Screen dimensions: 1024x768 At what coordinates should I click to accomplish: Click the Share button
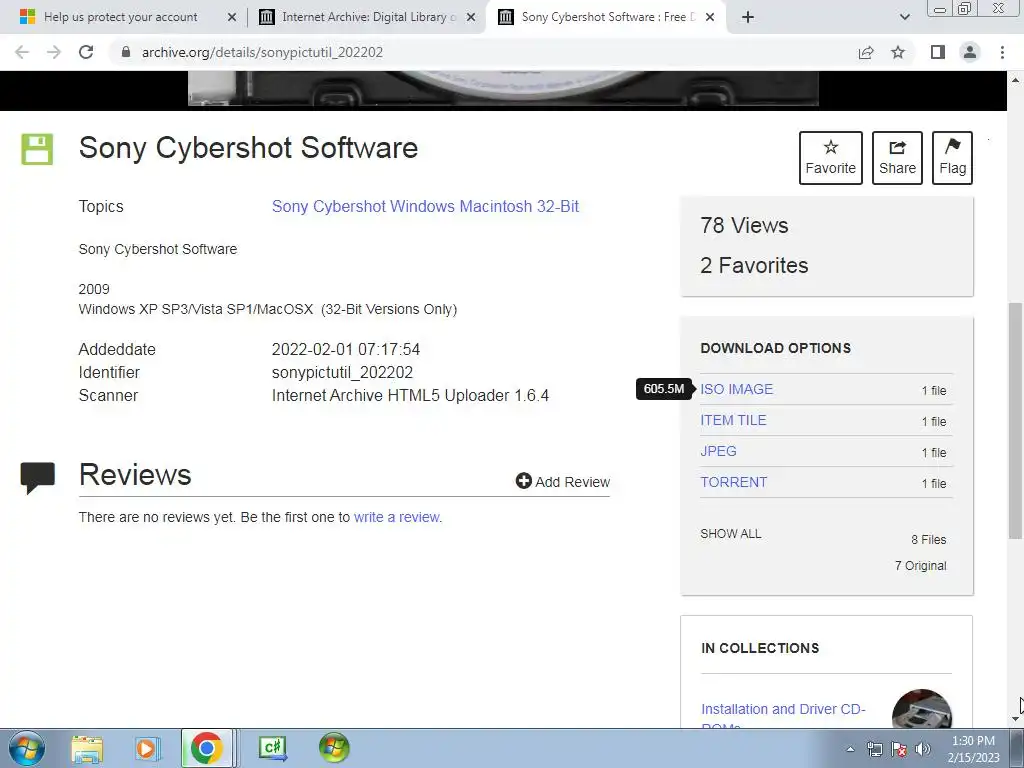897,158
